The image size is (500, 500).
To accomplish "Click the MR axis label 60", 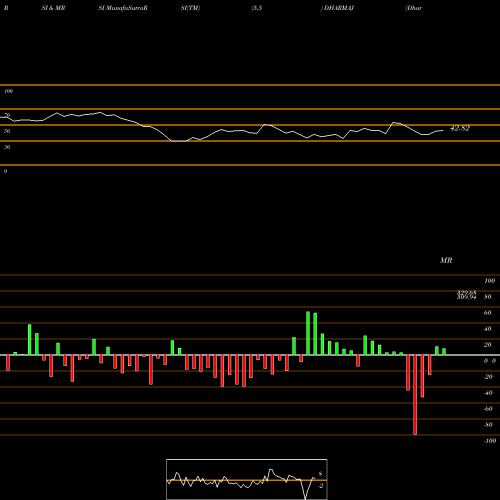I will point(487,312).
